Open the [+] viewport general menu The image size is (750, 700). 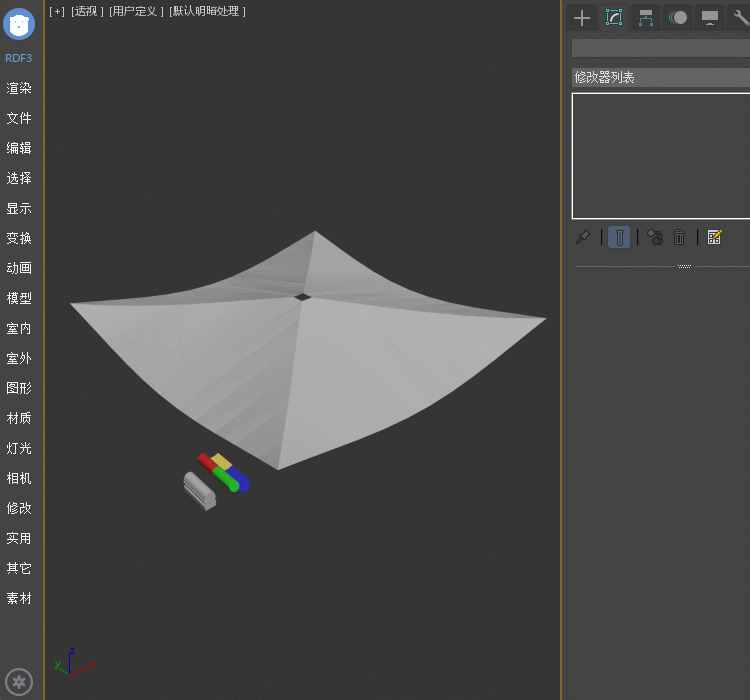pos(57,11)
